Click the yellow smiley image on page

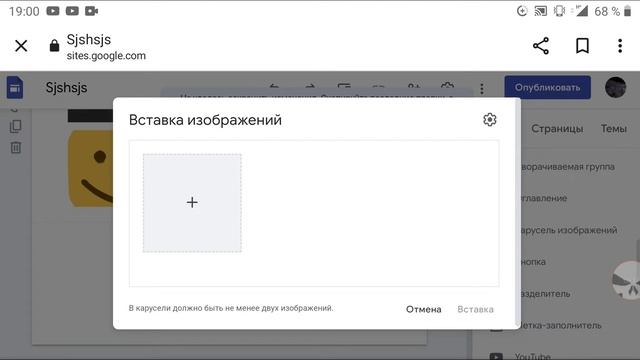[91, 168]
